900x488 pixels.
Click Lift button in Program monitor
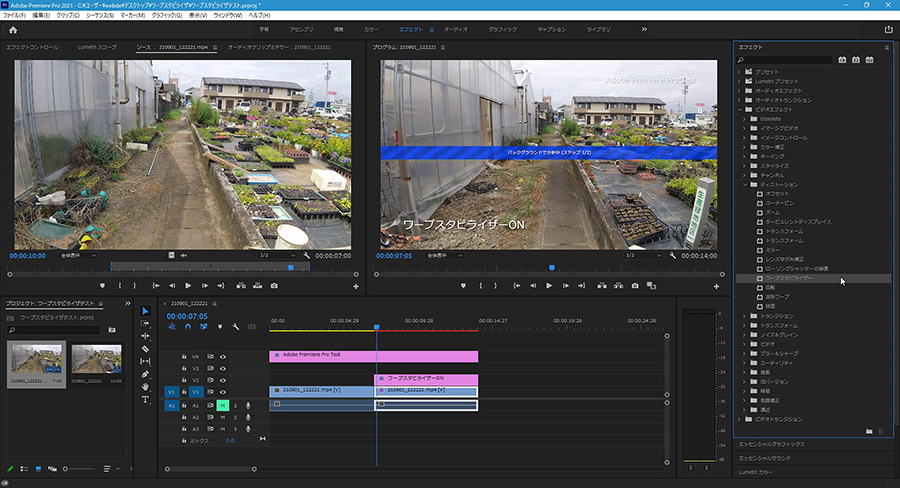[x=602, y=285]
